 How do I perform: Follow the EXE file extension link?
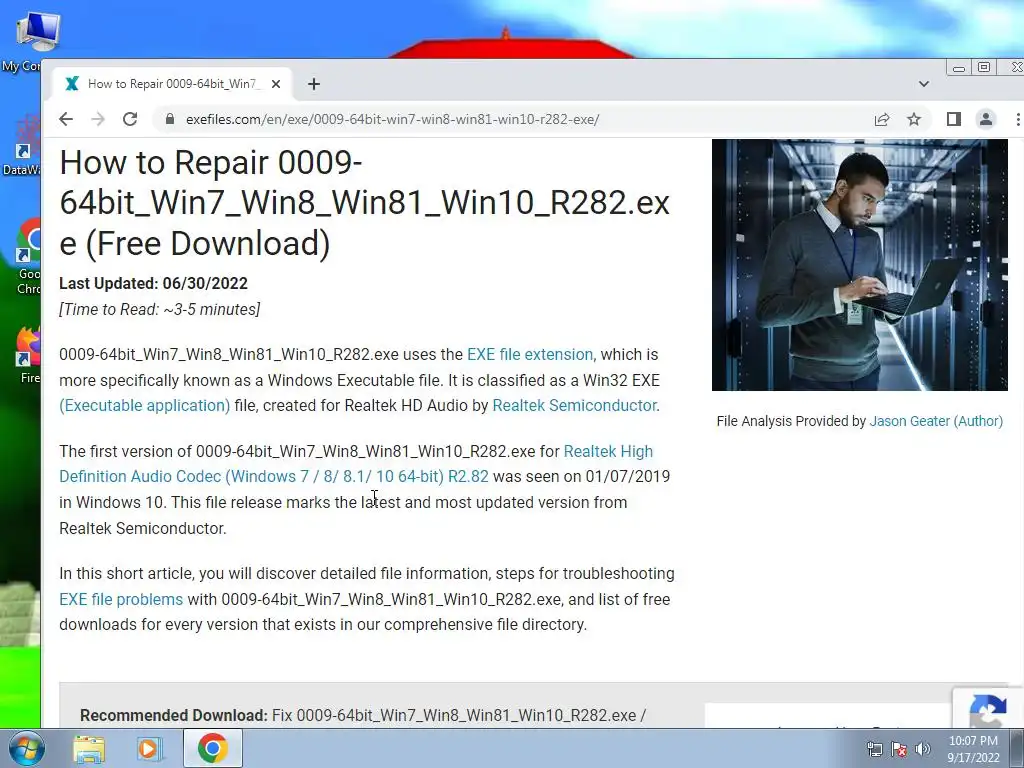pyautogui.click(x=530, y=355)
